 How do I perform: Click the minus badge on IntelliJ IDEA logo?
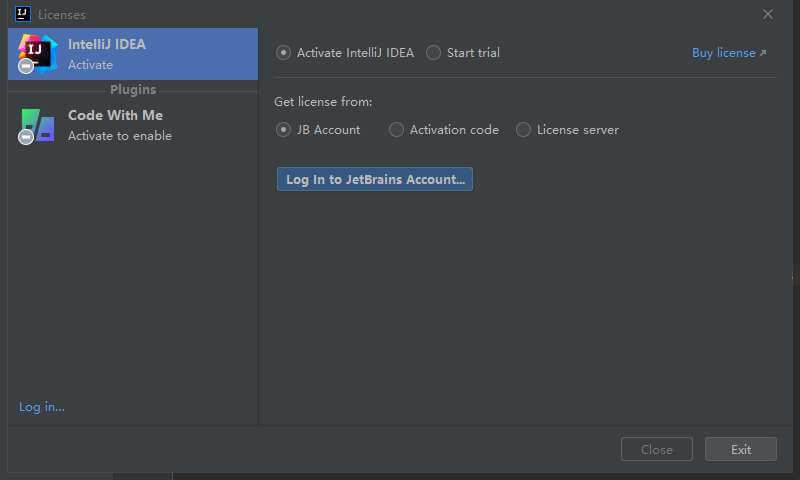pos(26,66)
